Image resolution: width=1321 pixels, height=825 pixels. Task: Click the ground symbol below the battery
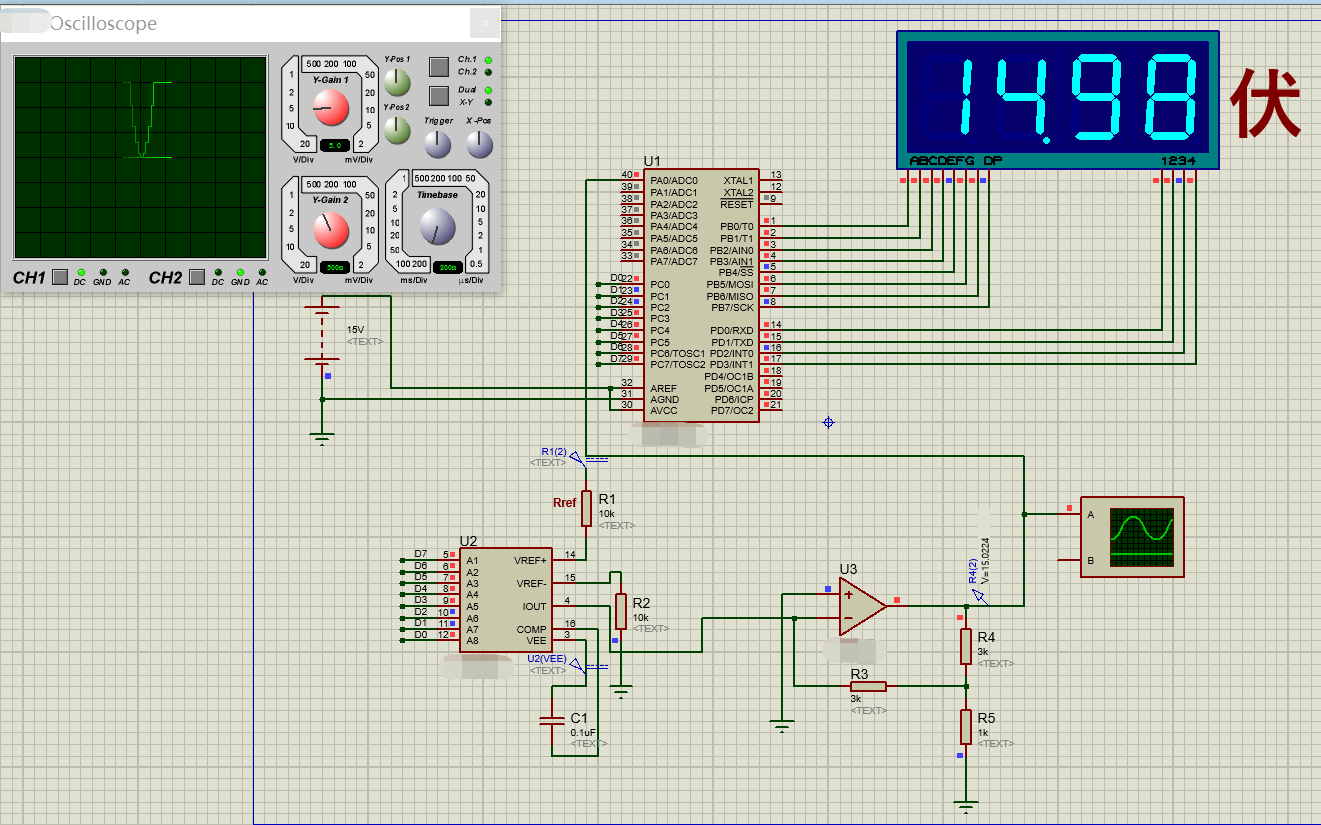[x=322, y=436]
